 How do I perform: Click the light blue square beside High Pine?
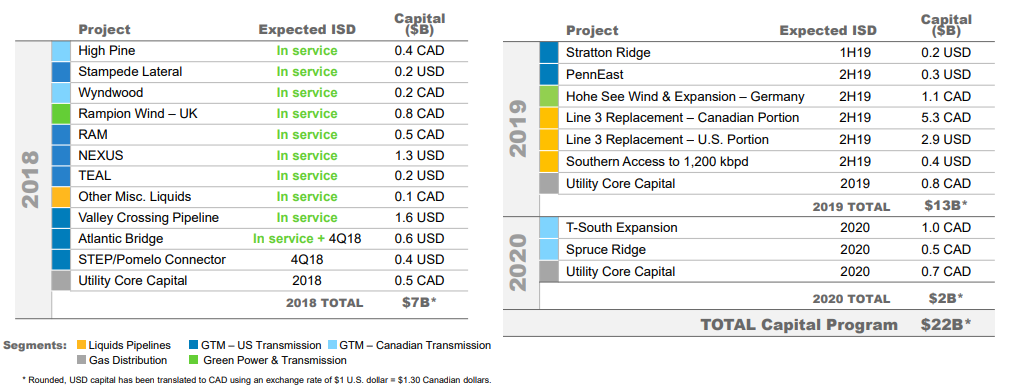(x=61, y=51)
